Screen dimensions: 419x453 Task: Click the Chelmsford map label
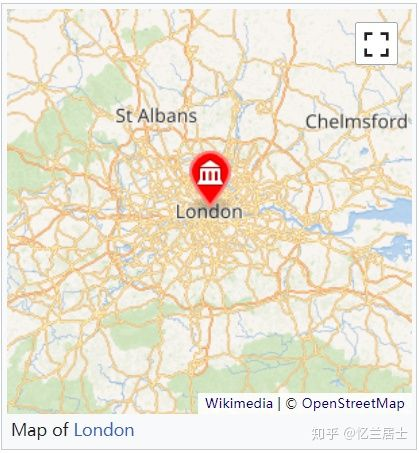coord(356,122)
